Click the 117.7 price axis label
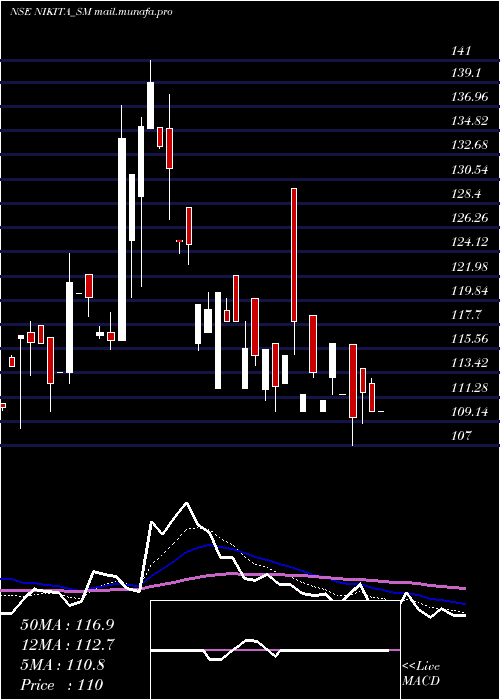This screenshot has width=500, height=700. coord(466,315)
